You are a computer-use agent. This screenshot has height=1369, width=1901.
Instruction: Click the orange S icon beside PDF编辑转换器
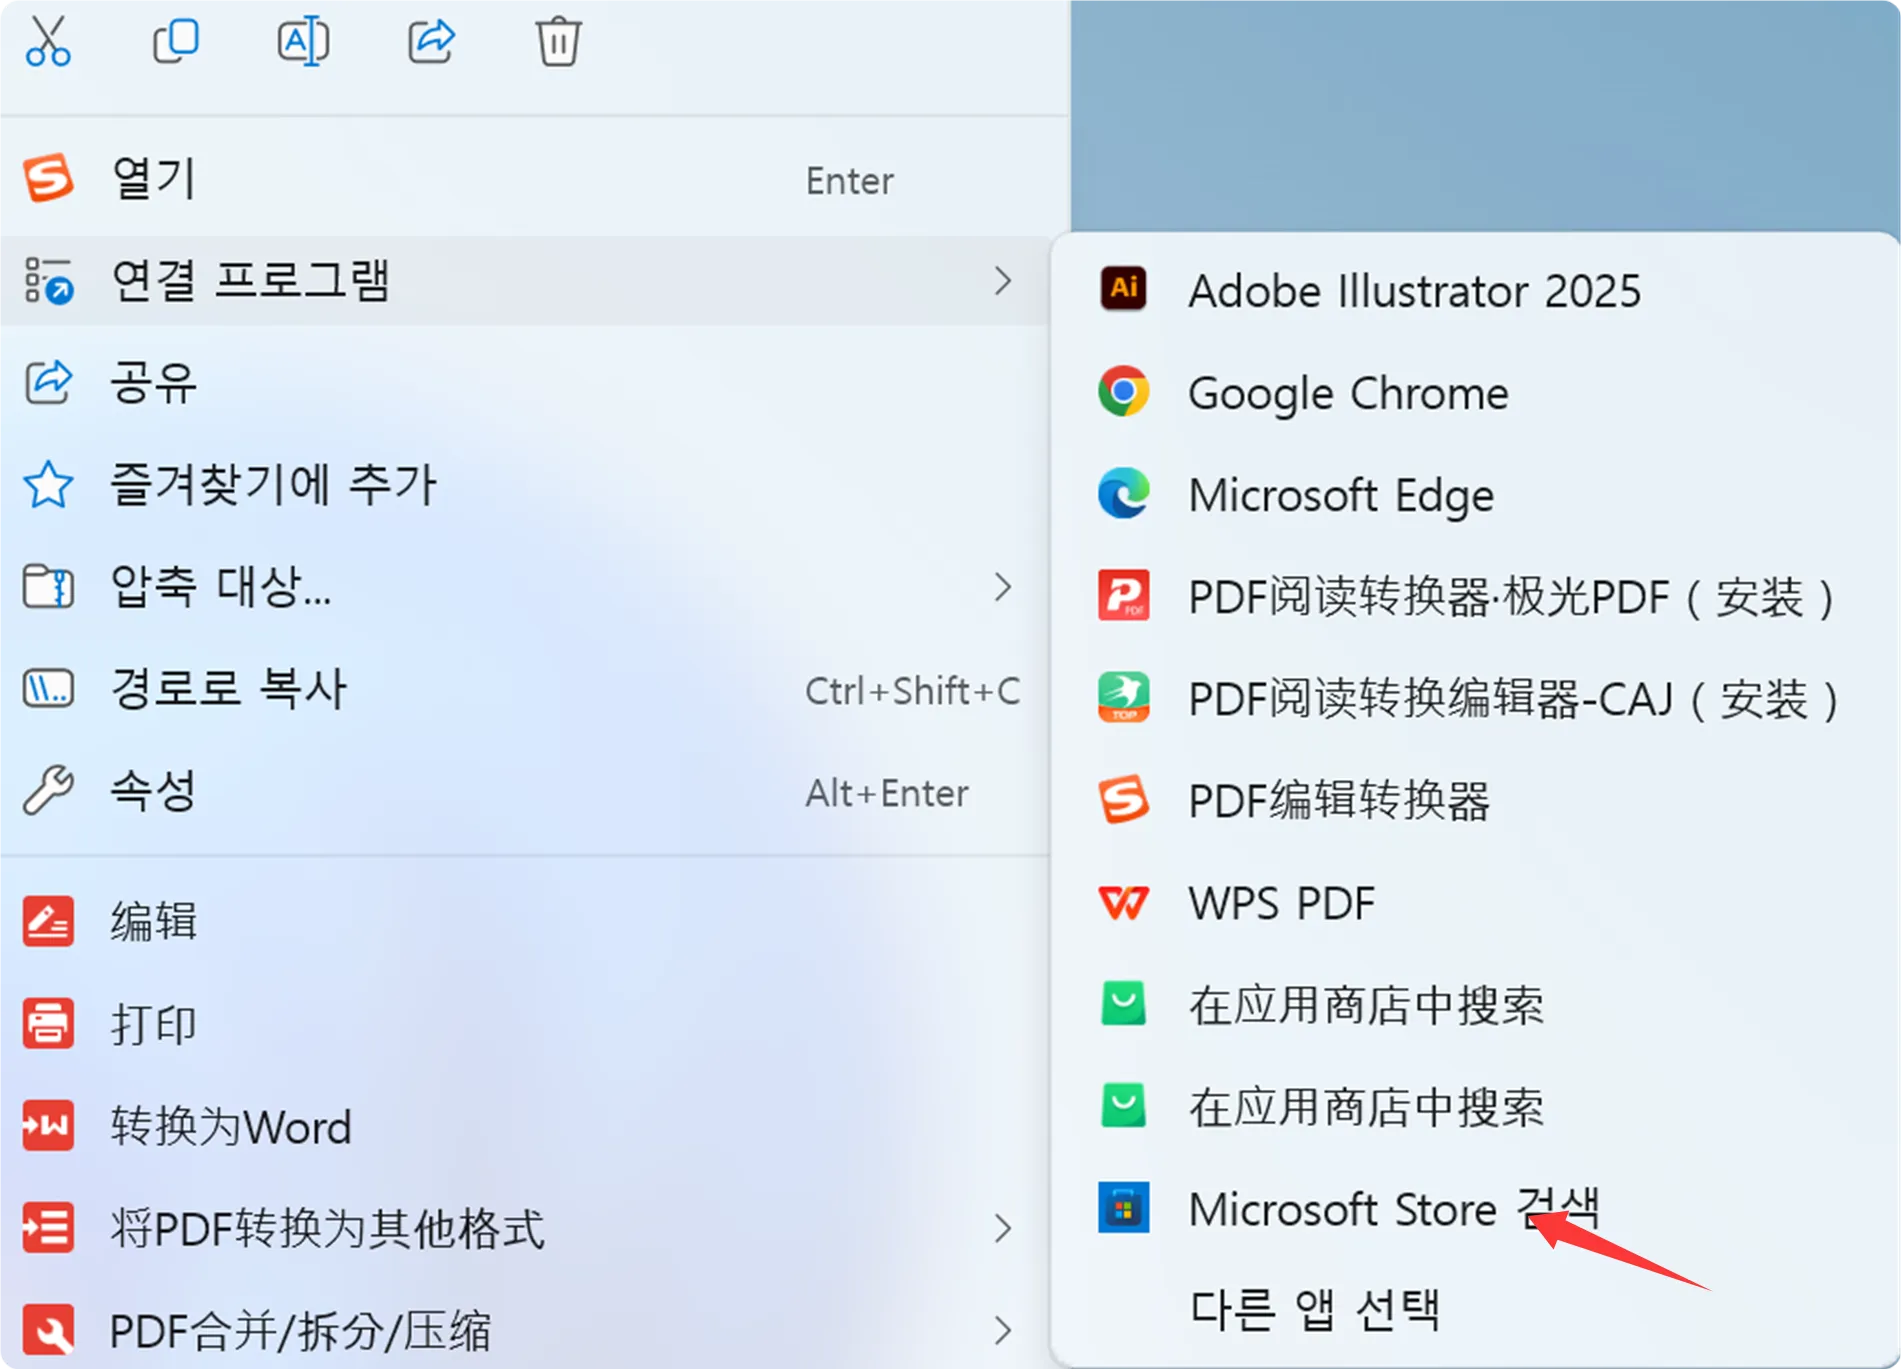point(1123,800)
